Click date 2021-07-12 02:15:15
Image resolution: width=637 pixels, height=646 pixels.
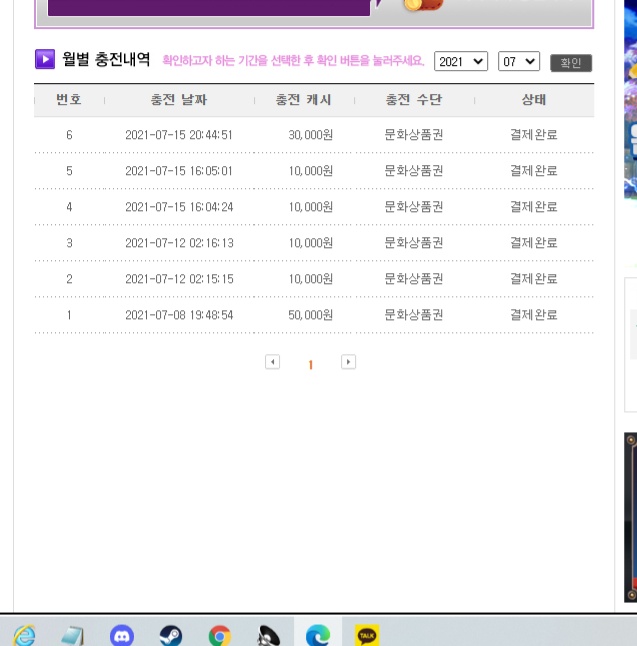(x=179, y=279)
